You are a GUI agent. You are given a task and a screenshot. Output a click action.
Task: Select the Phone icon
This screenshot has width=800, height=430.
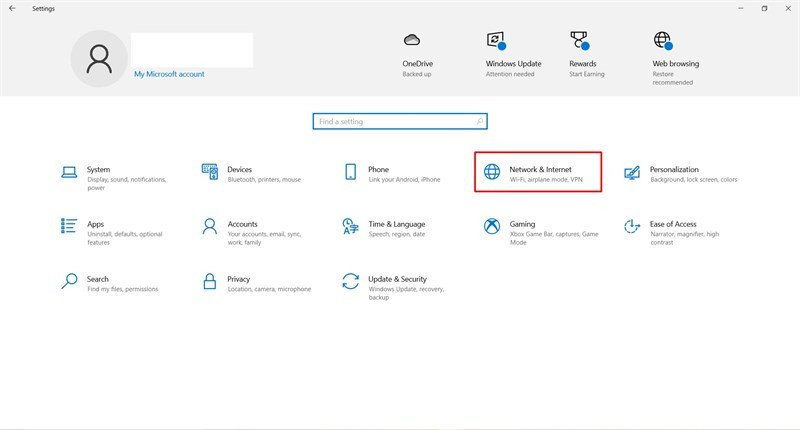click(351, 172)
